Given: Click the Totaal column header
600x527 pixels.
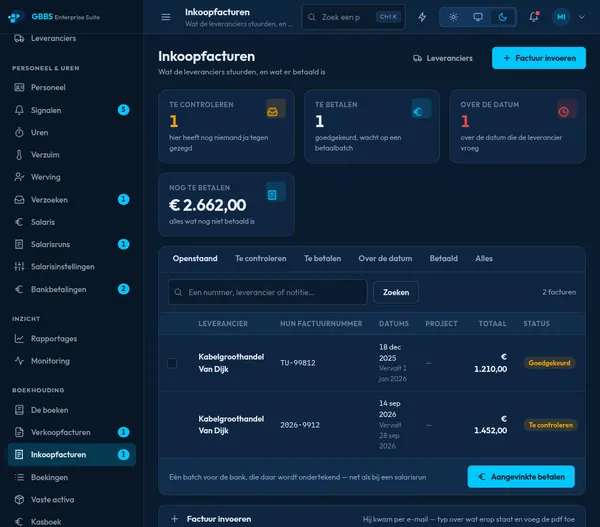Looking at the screenshot, I should [492, 324].
